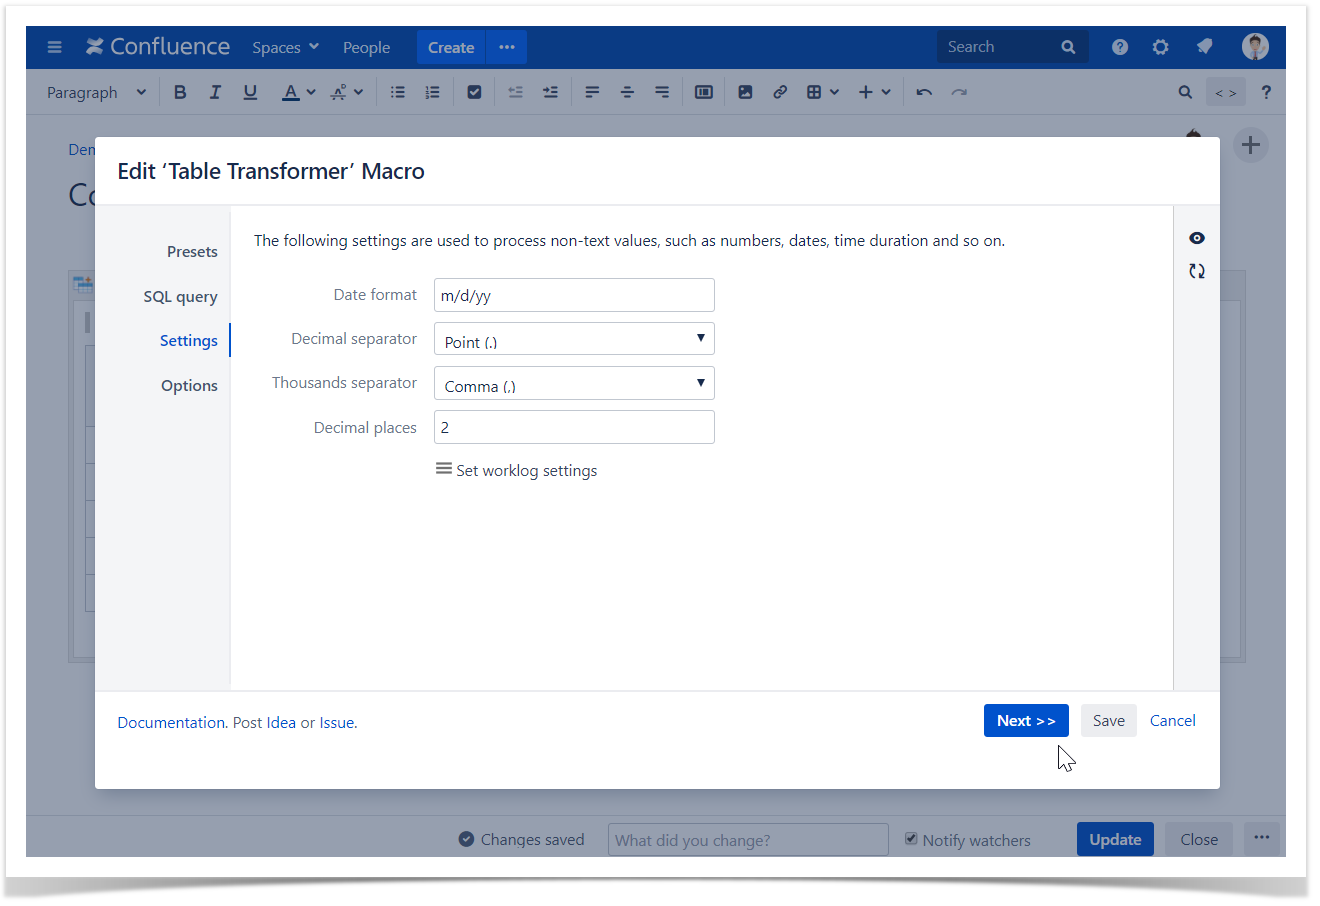Open the administration gear menu
Image resolution: width=1320 pixels, height=906 pixels.
pyautogui.click(x=1161, y=47)
